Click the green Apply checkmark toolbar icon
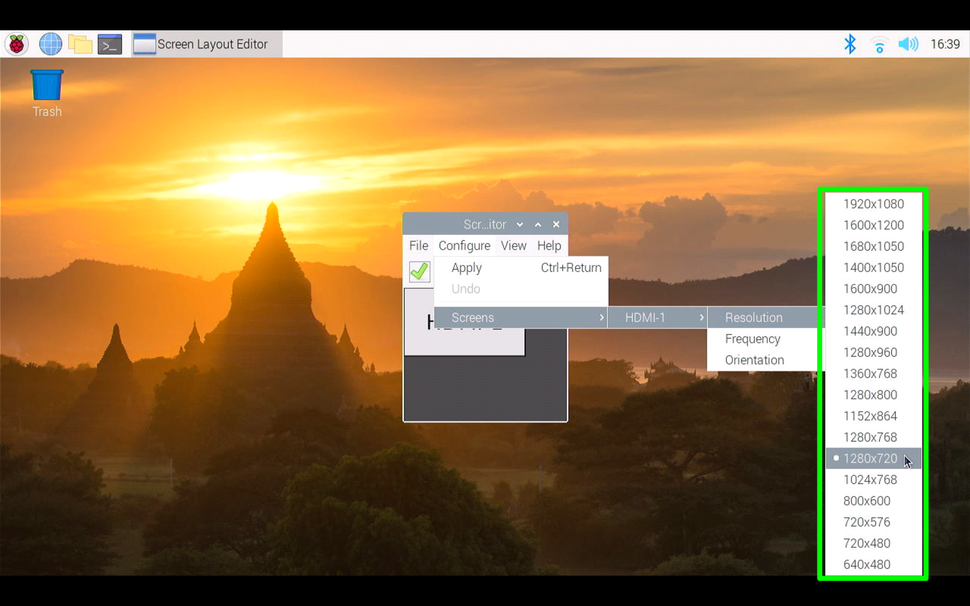 coord(419,271)
